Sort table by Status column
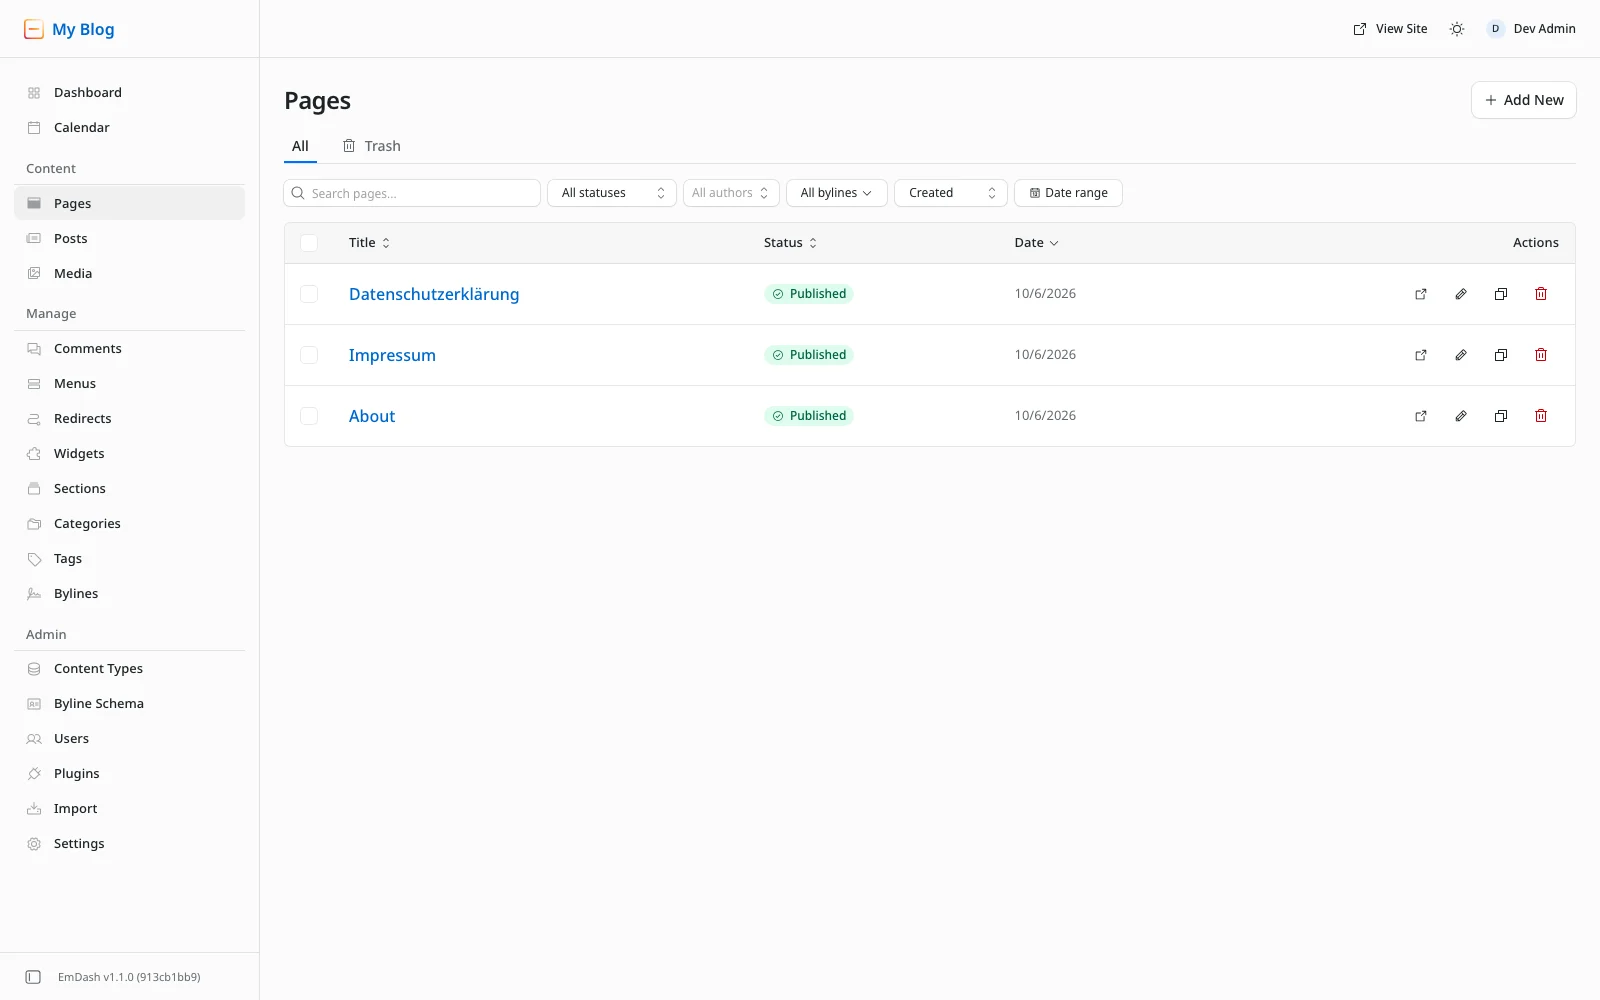The width and height of the screenshot is (1600, 1000). click(790, 243)
